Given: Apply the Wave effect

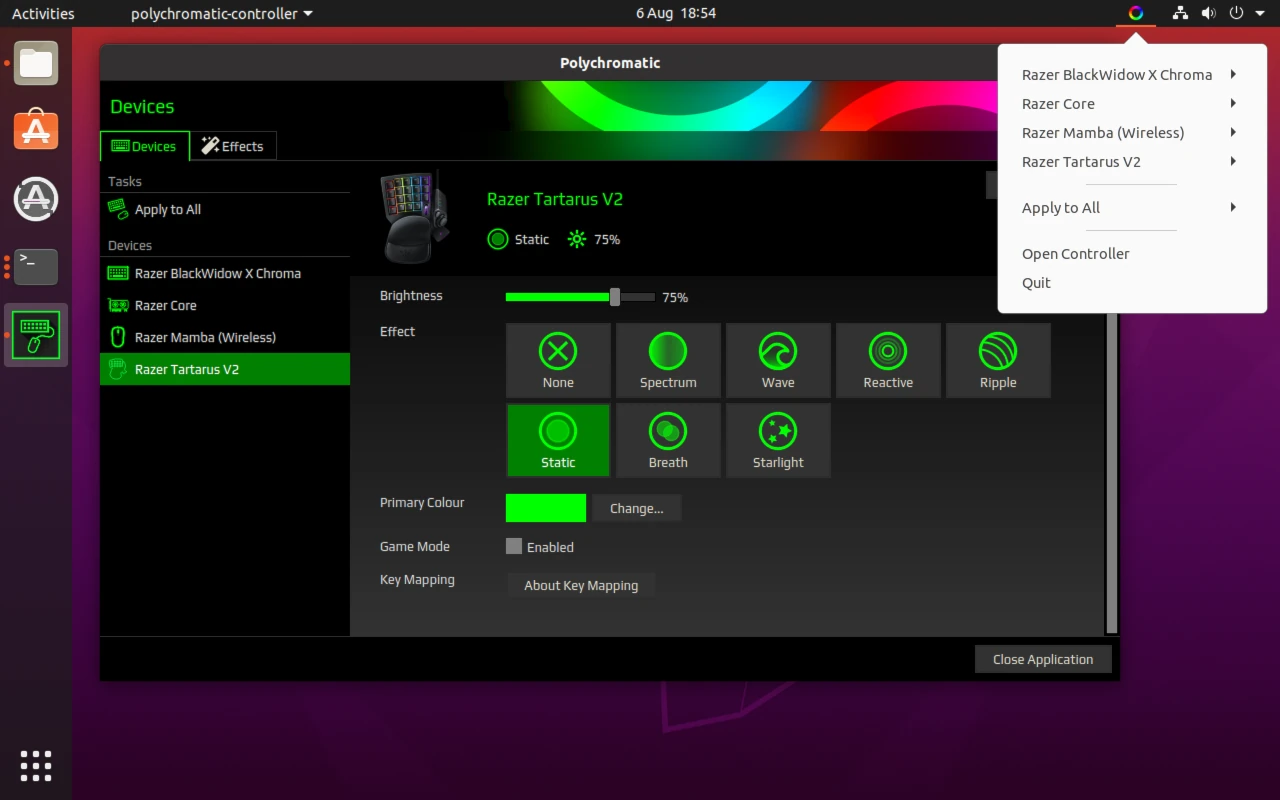Looking at the screenshot, I should pyautogui.click(x=778, y=360).
